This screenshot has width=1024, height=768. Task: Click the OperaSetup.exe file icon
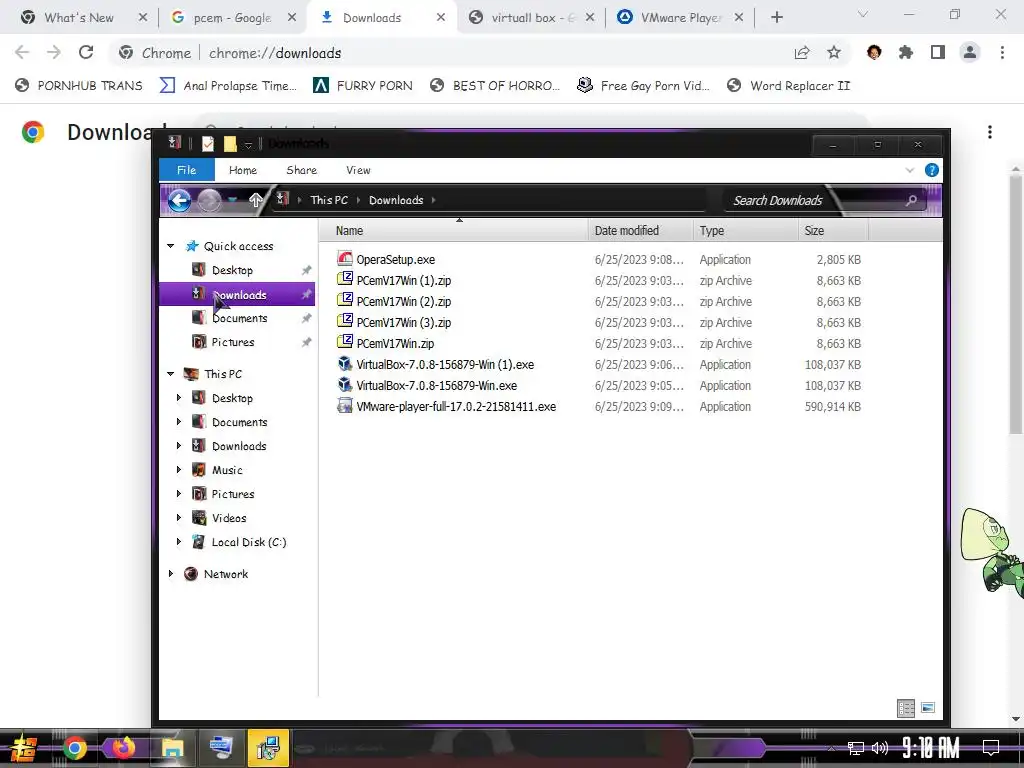coord(345,259)
